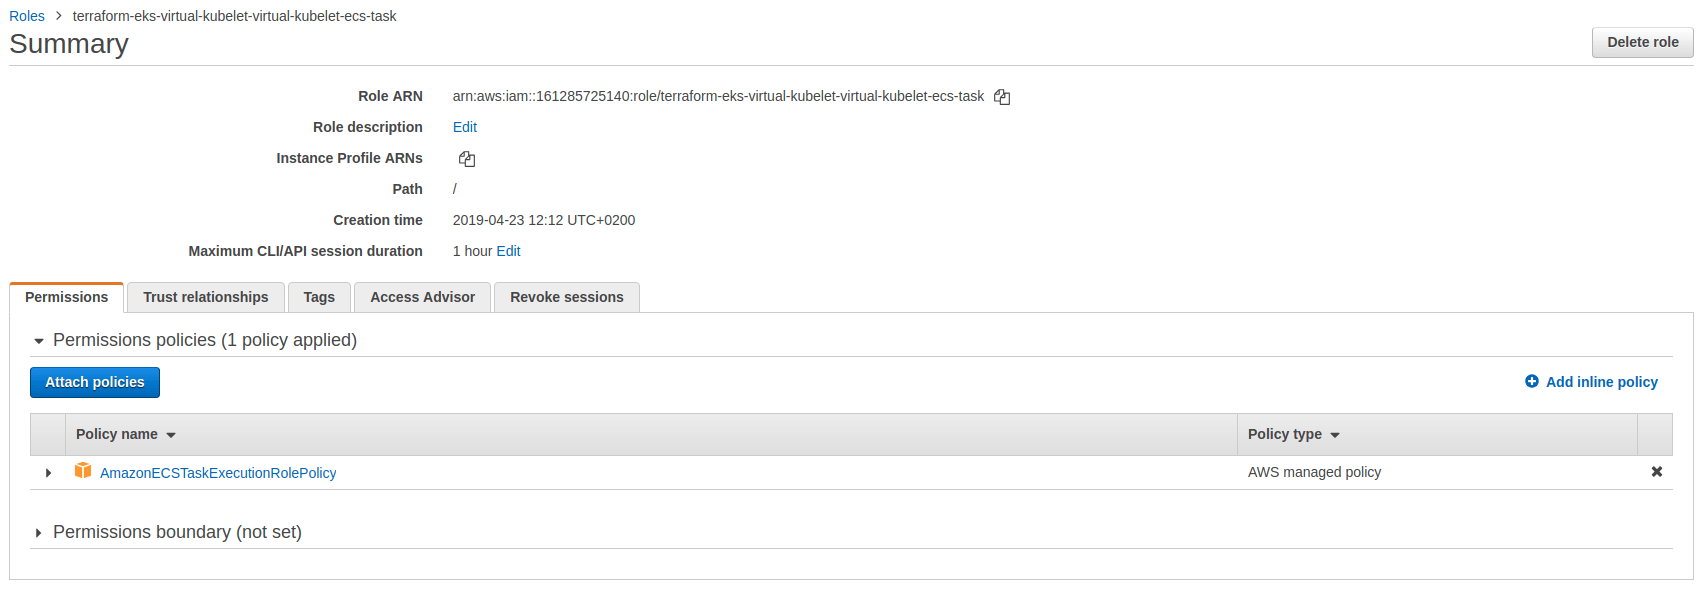The image size is (1707, 604).
Task: Detach AmazonECSTaskExecutionRolePolicy with the X icon
Action: tap(1656, 472)
